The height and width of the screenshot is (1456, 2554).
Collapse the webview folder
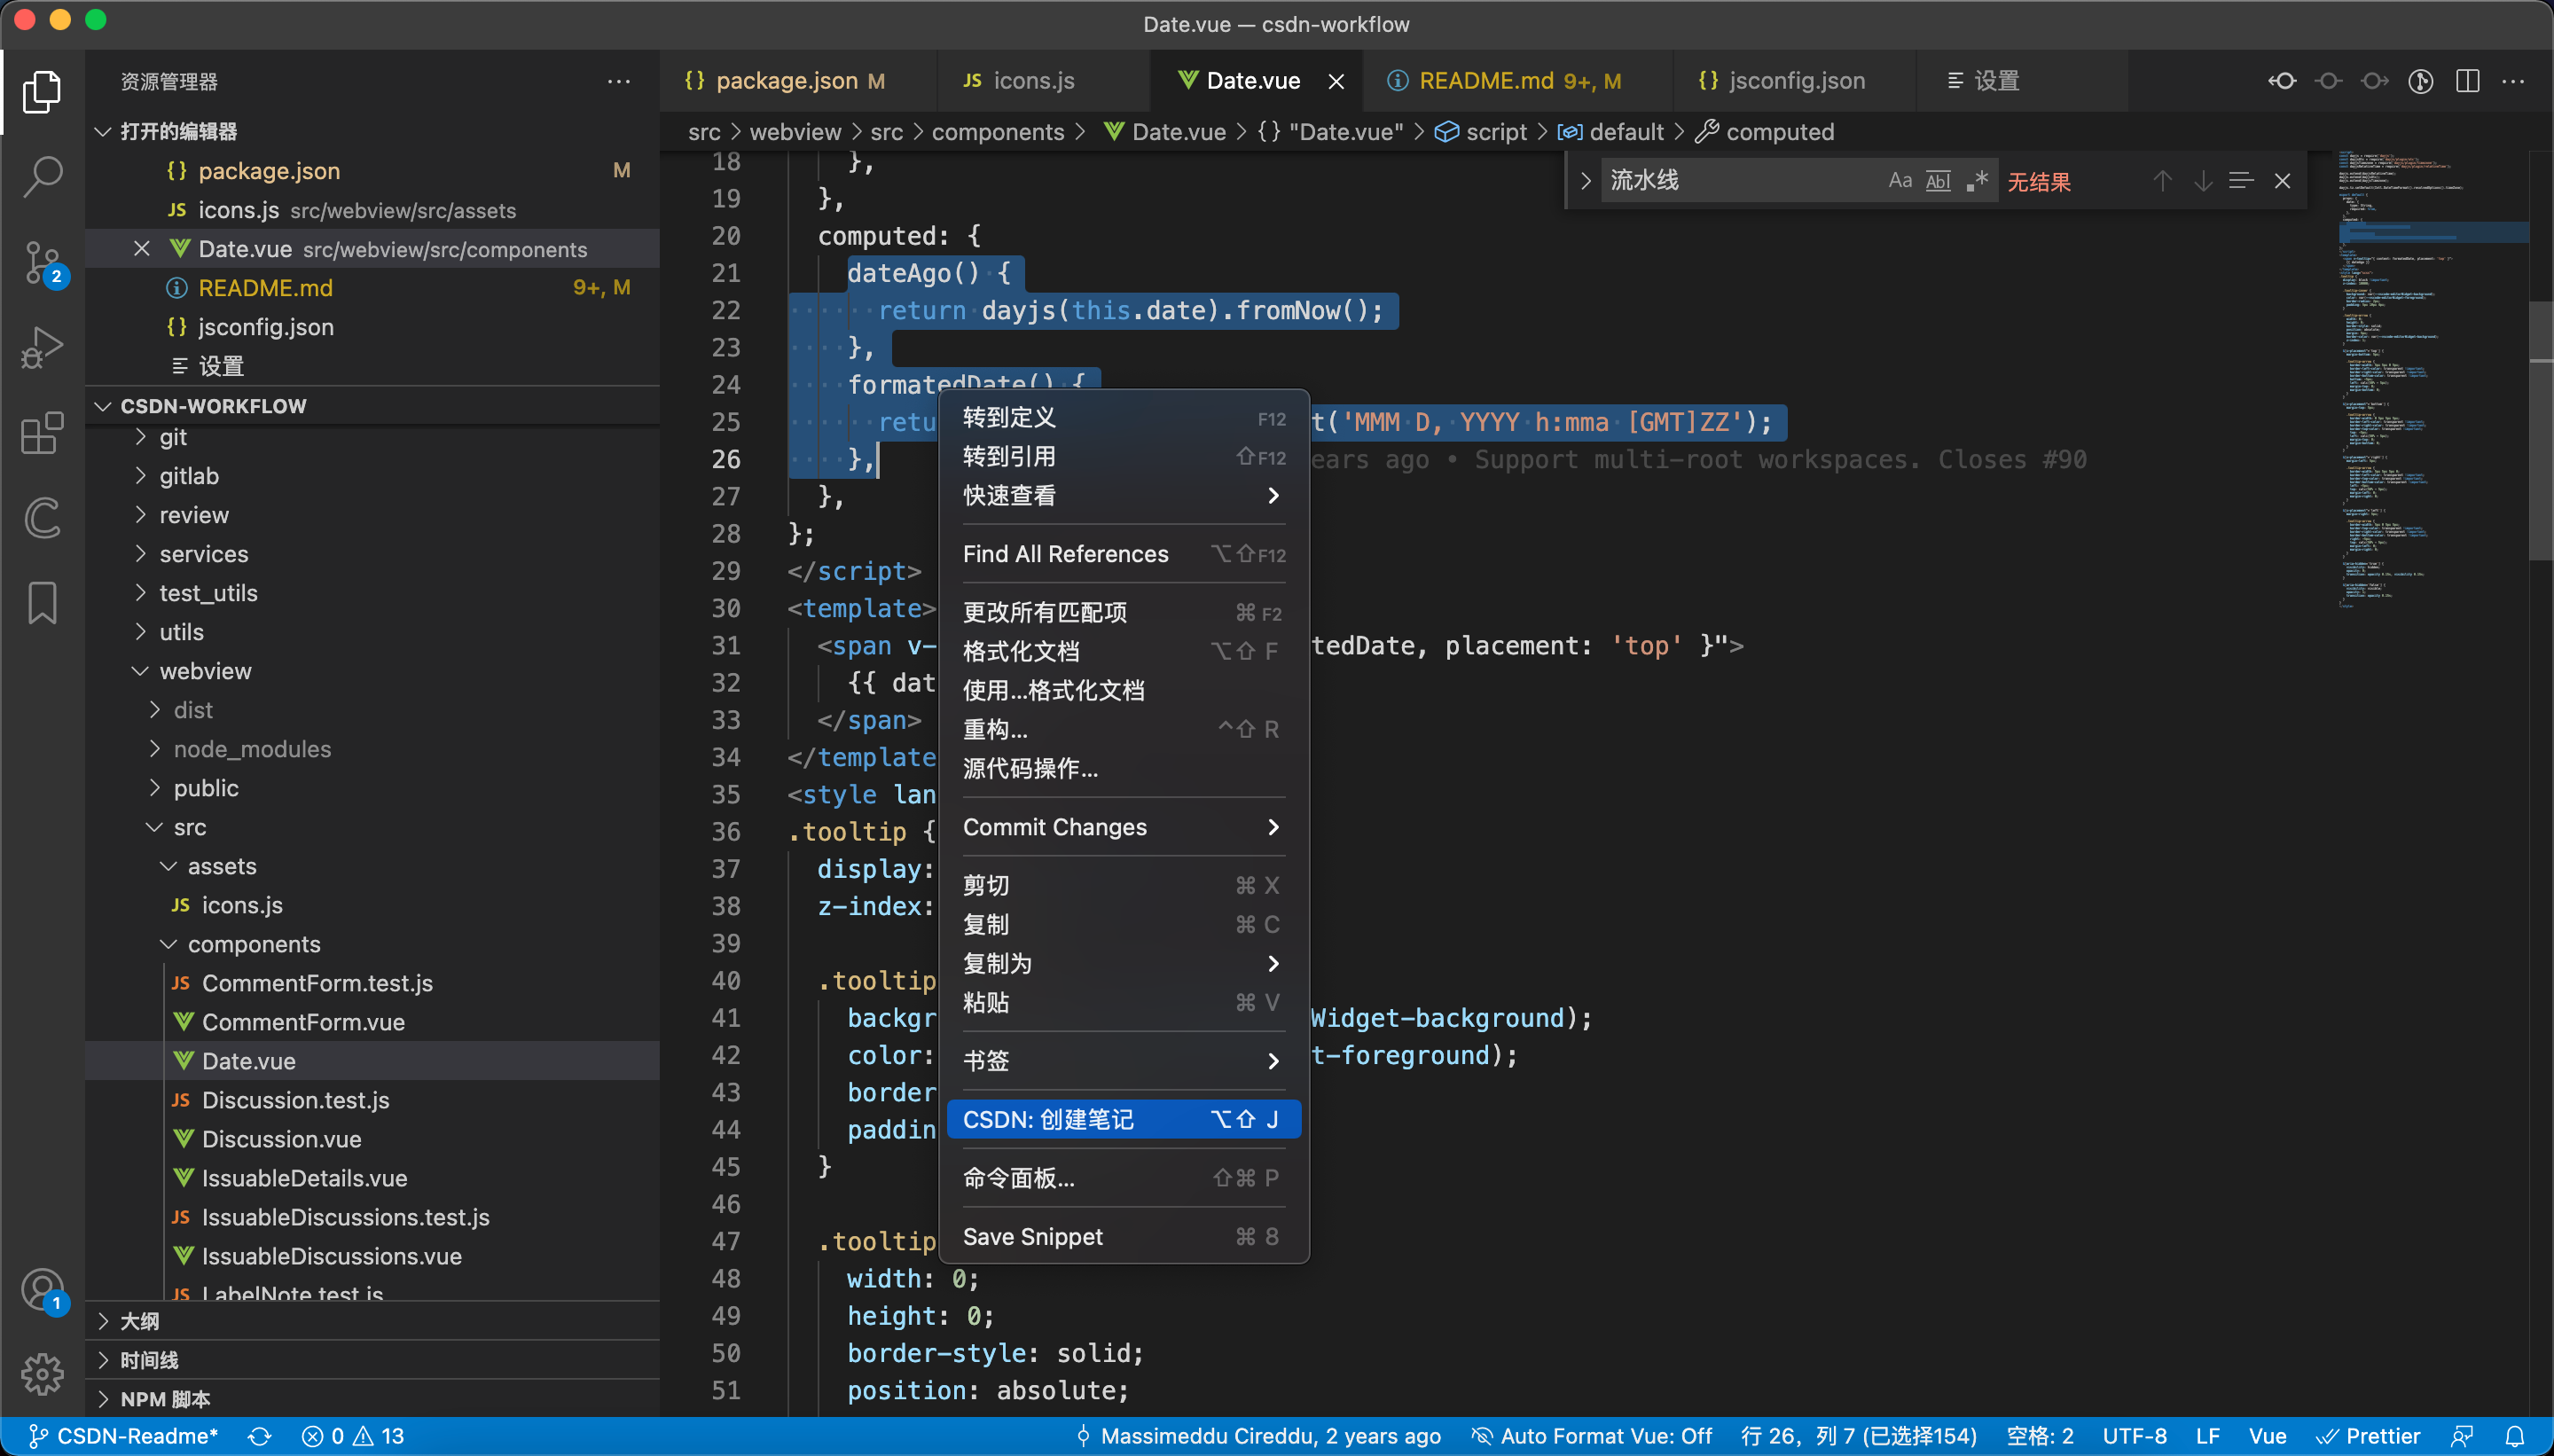point(204,671)
